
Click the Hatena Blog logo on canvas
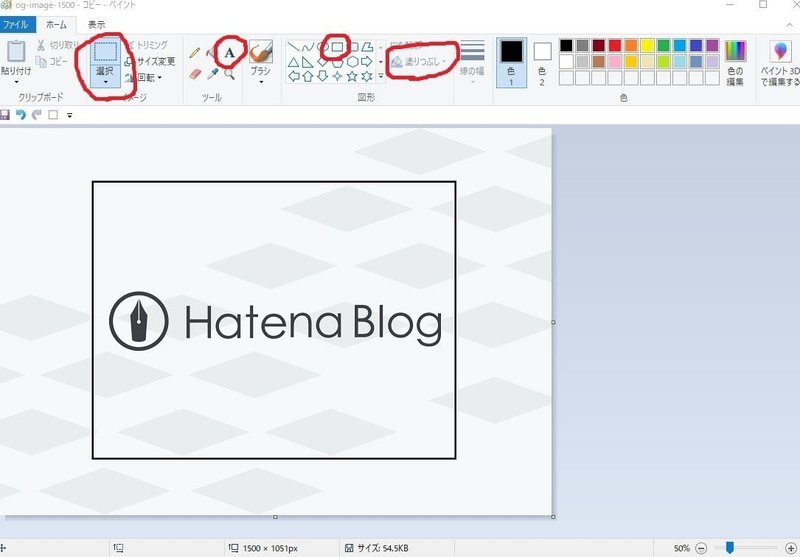click(x=276, y=321)
